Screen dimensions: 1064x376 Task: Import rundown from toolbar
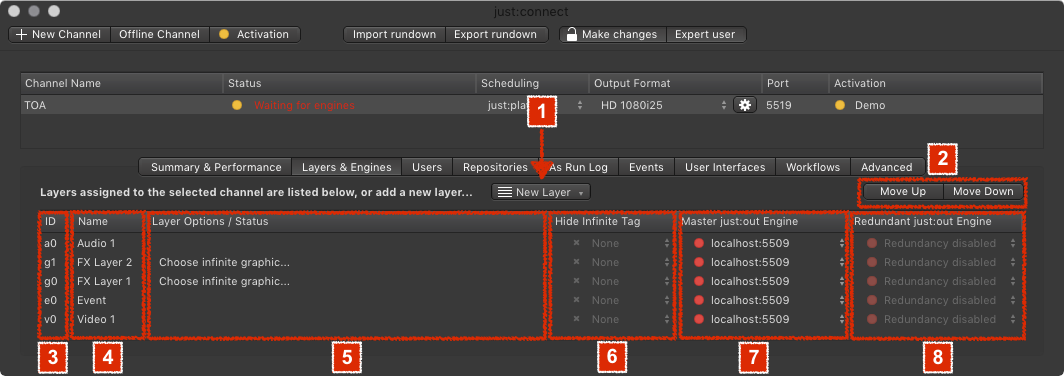394,34
